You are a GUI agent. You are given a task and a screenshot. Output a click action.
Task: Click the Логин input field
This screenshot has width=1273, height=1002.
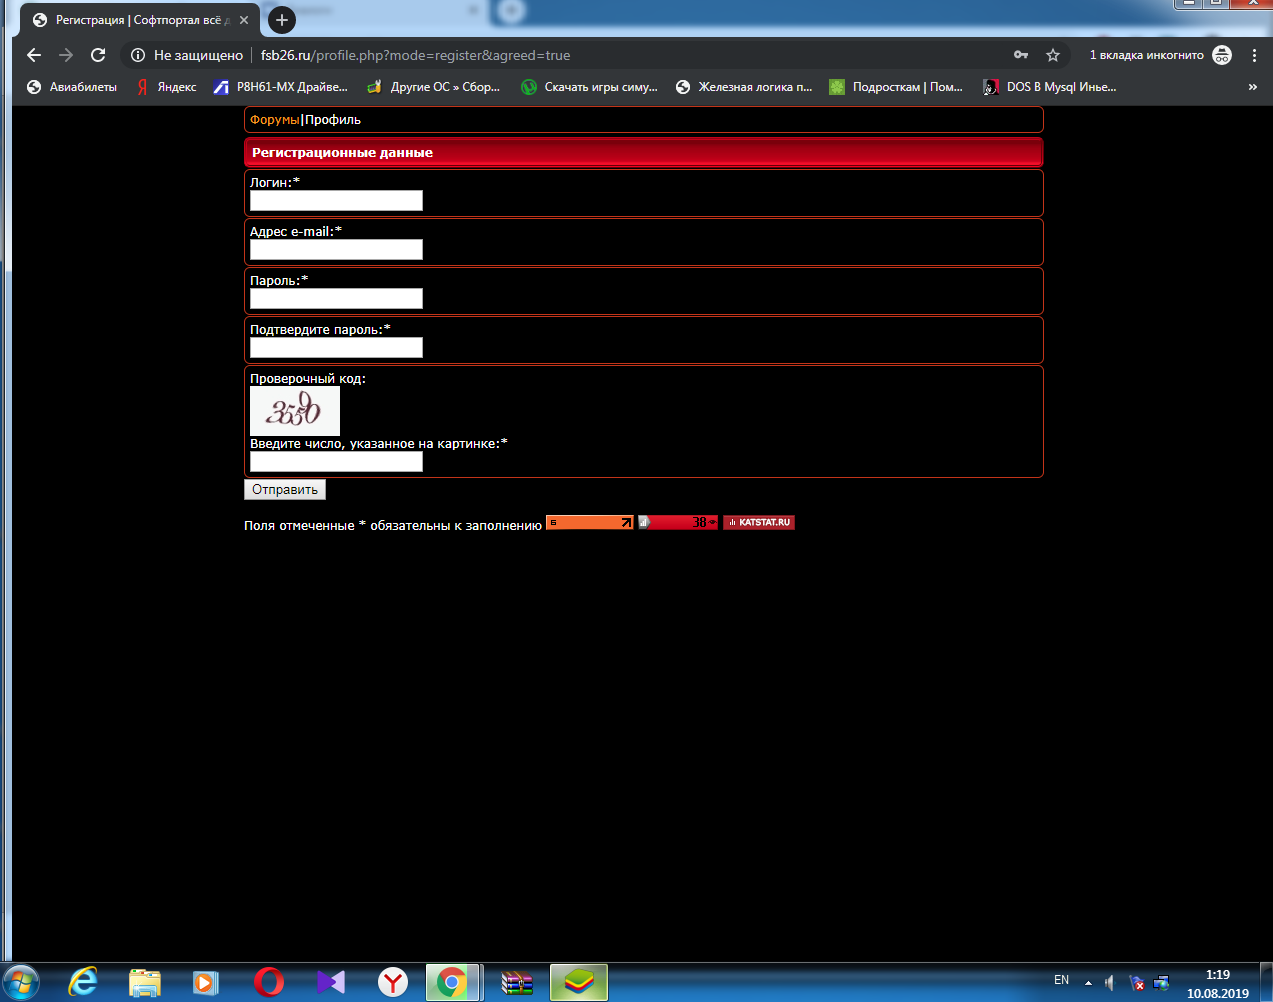pyautogui.click(x=336, y=201)
